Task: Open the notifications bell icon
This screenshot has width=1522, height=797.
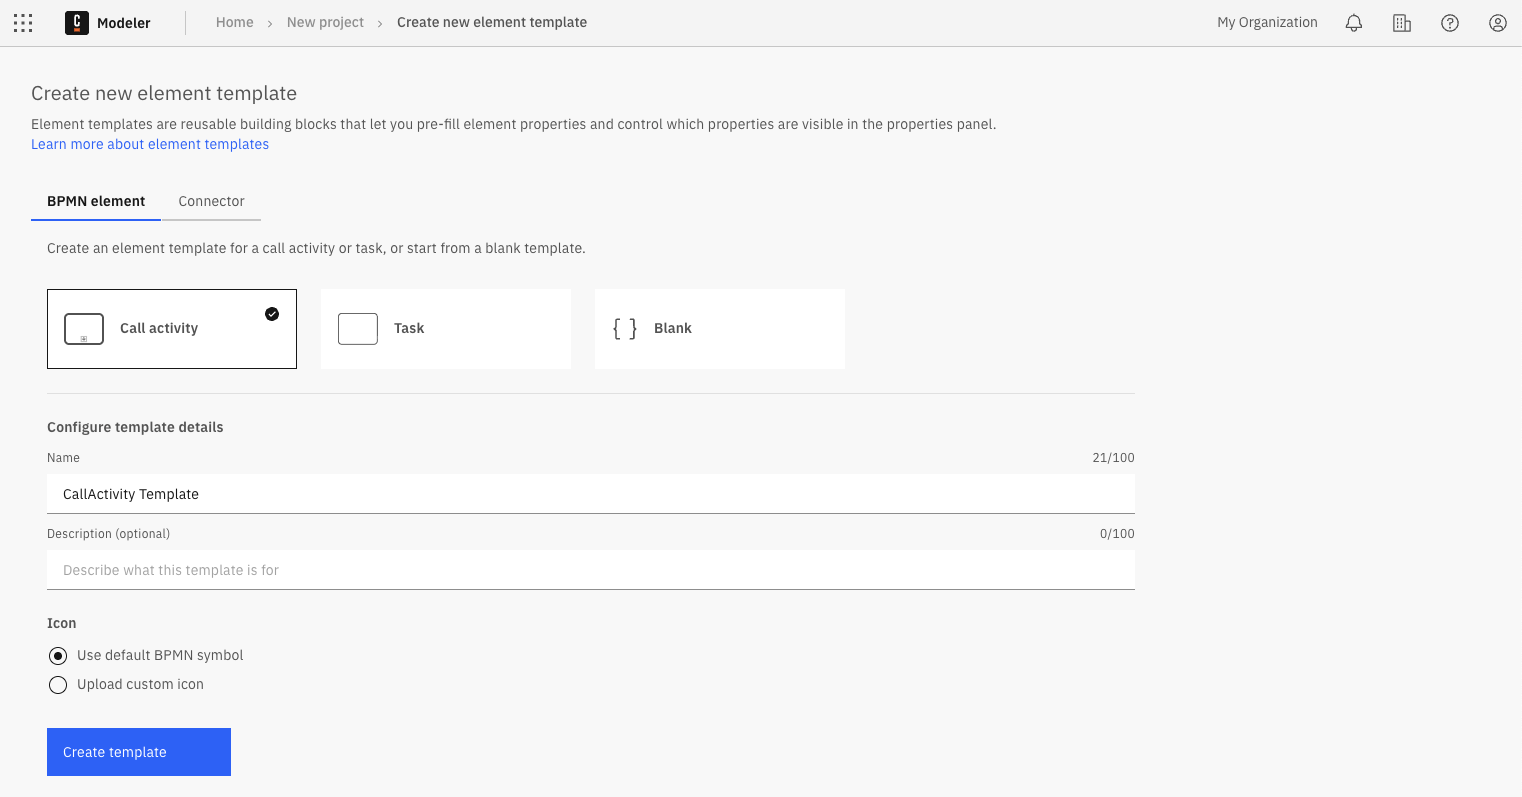Action: tap(1353, 23)
